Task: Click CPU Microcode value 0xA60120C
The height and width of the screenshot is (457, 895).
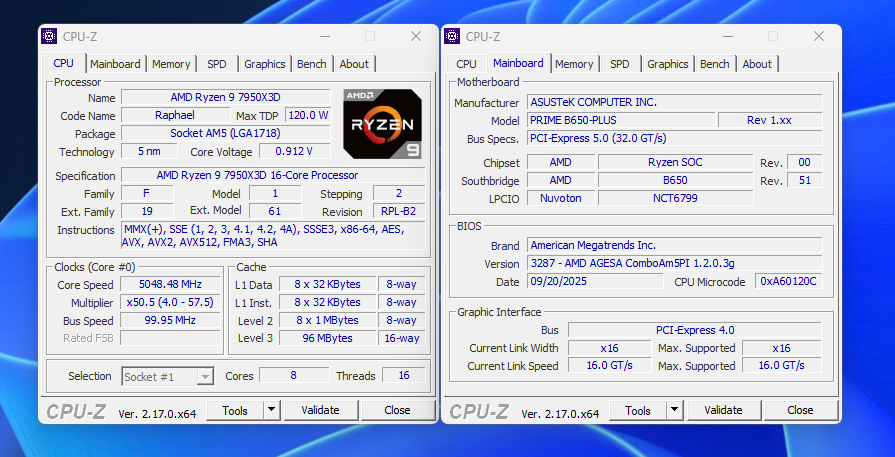Action: pyautogui.click(x=789, y=281)
